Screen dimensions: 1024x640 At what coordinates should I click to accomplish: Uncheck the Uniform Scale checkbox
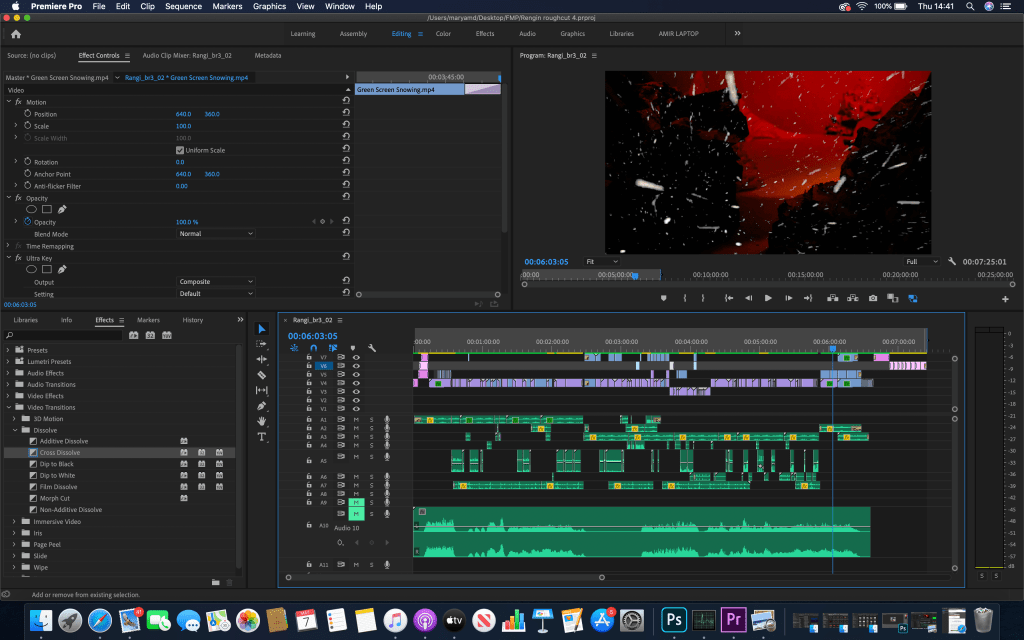(180, 150)
